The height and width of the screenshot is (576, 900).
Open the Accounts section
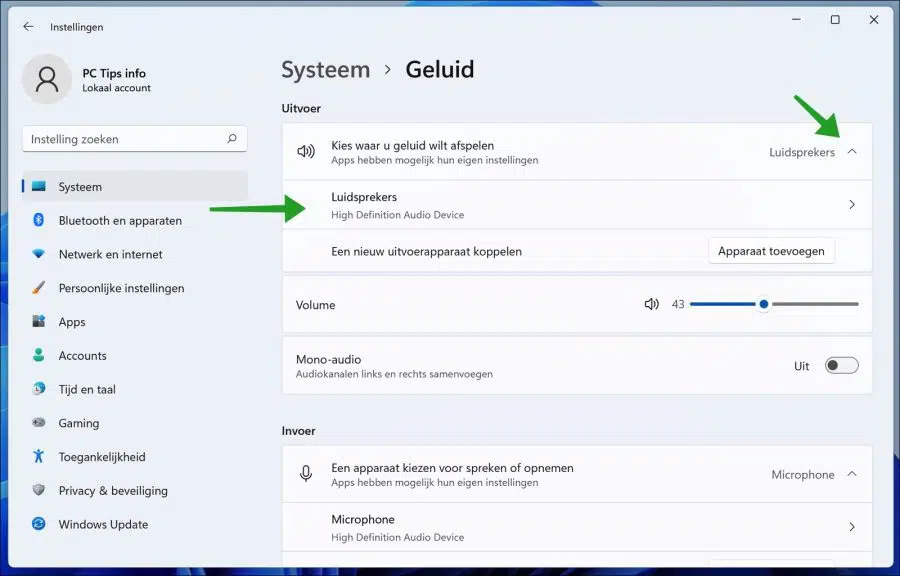(135, 356)
